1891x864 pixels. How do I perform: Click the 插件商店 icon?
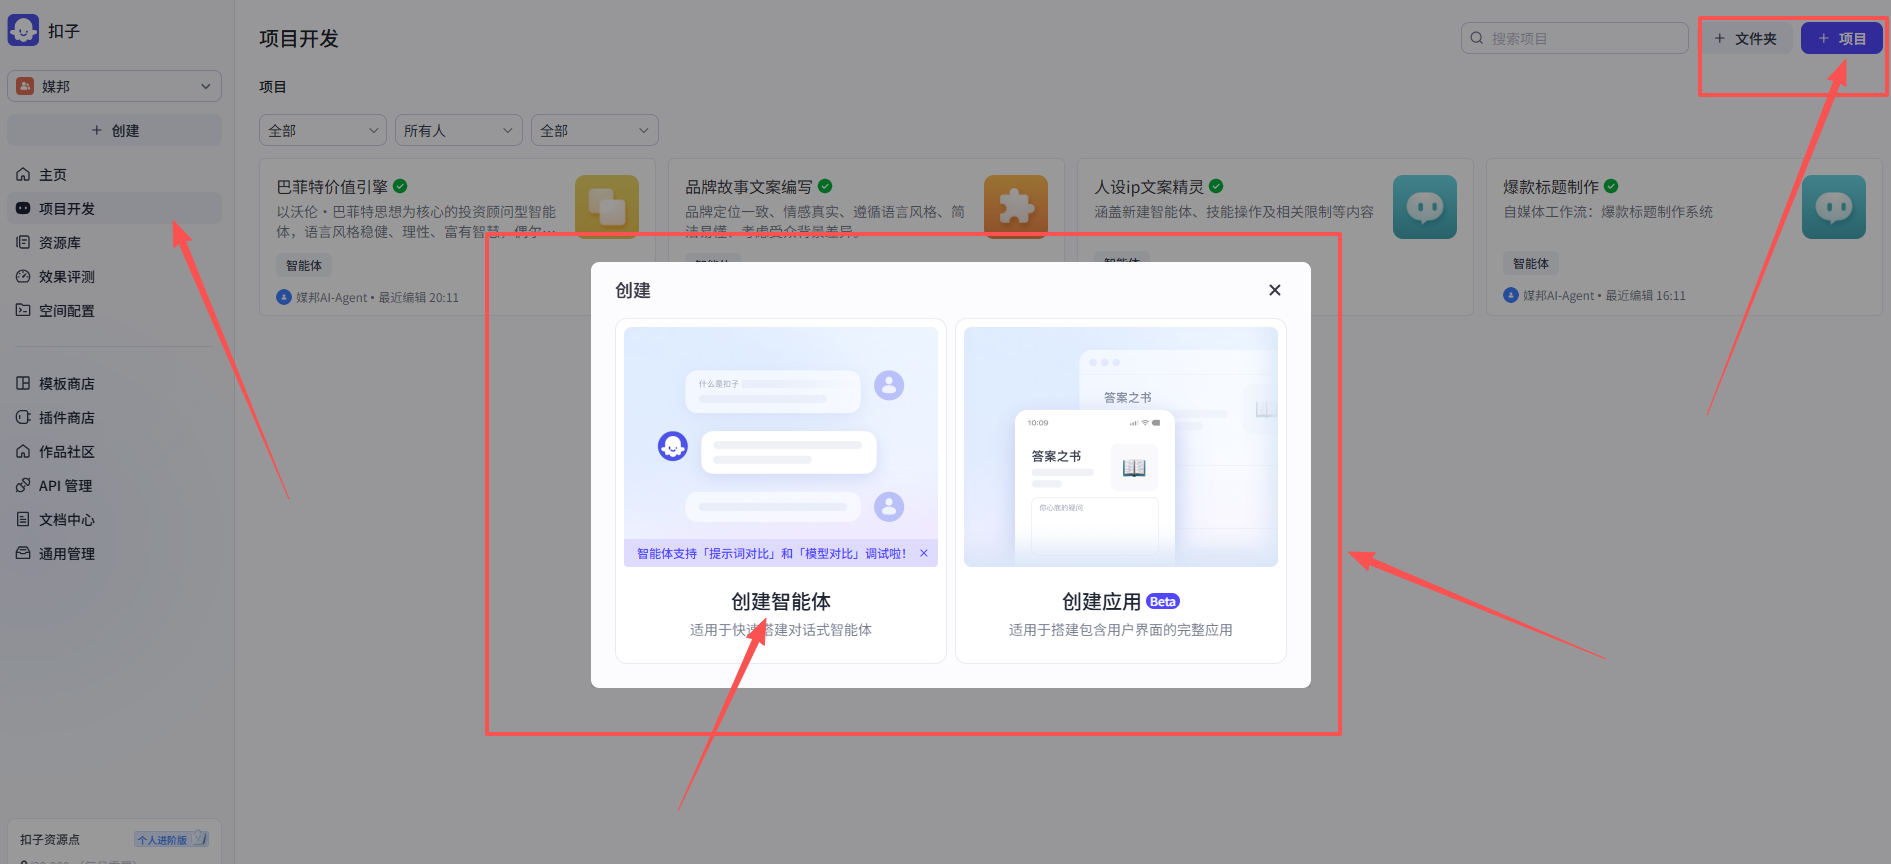[23, 417]
